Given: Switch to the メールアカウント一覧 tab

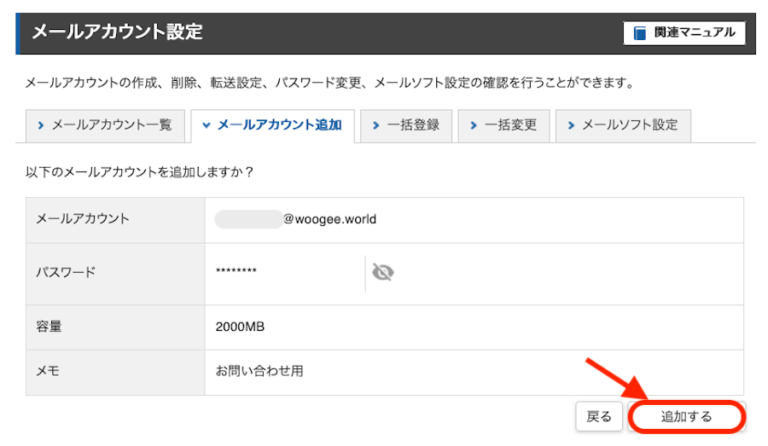Looking at the screenshot, I should 103,125.
